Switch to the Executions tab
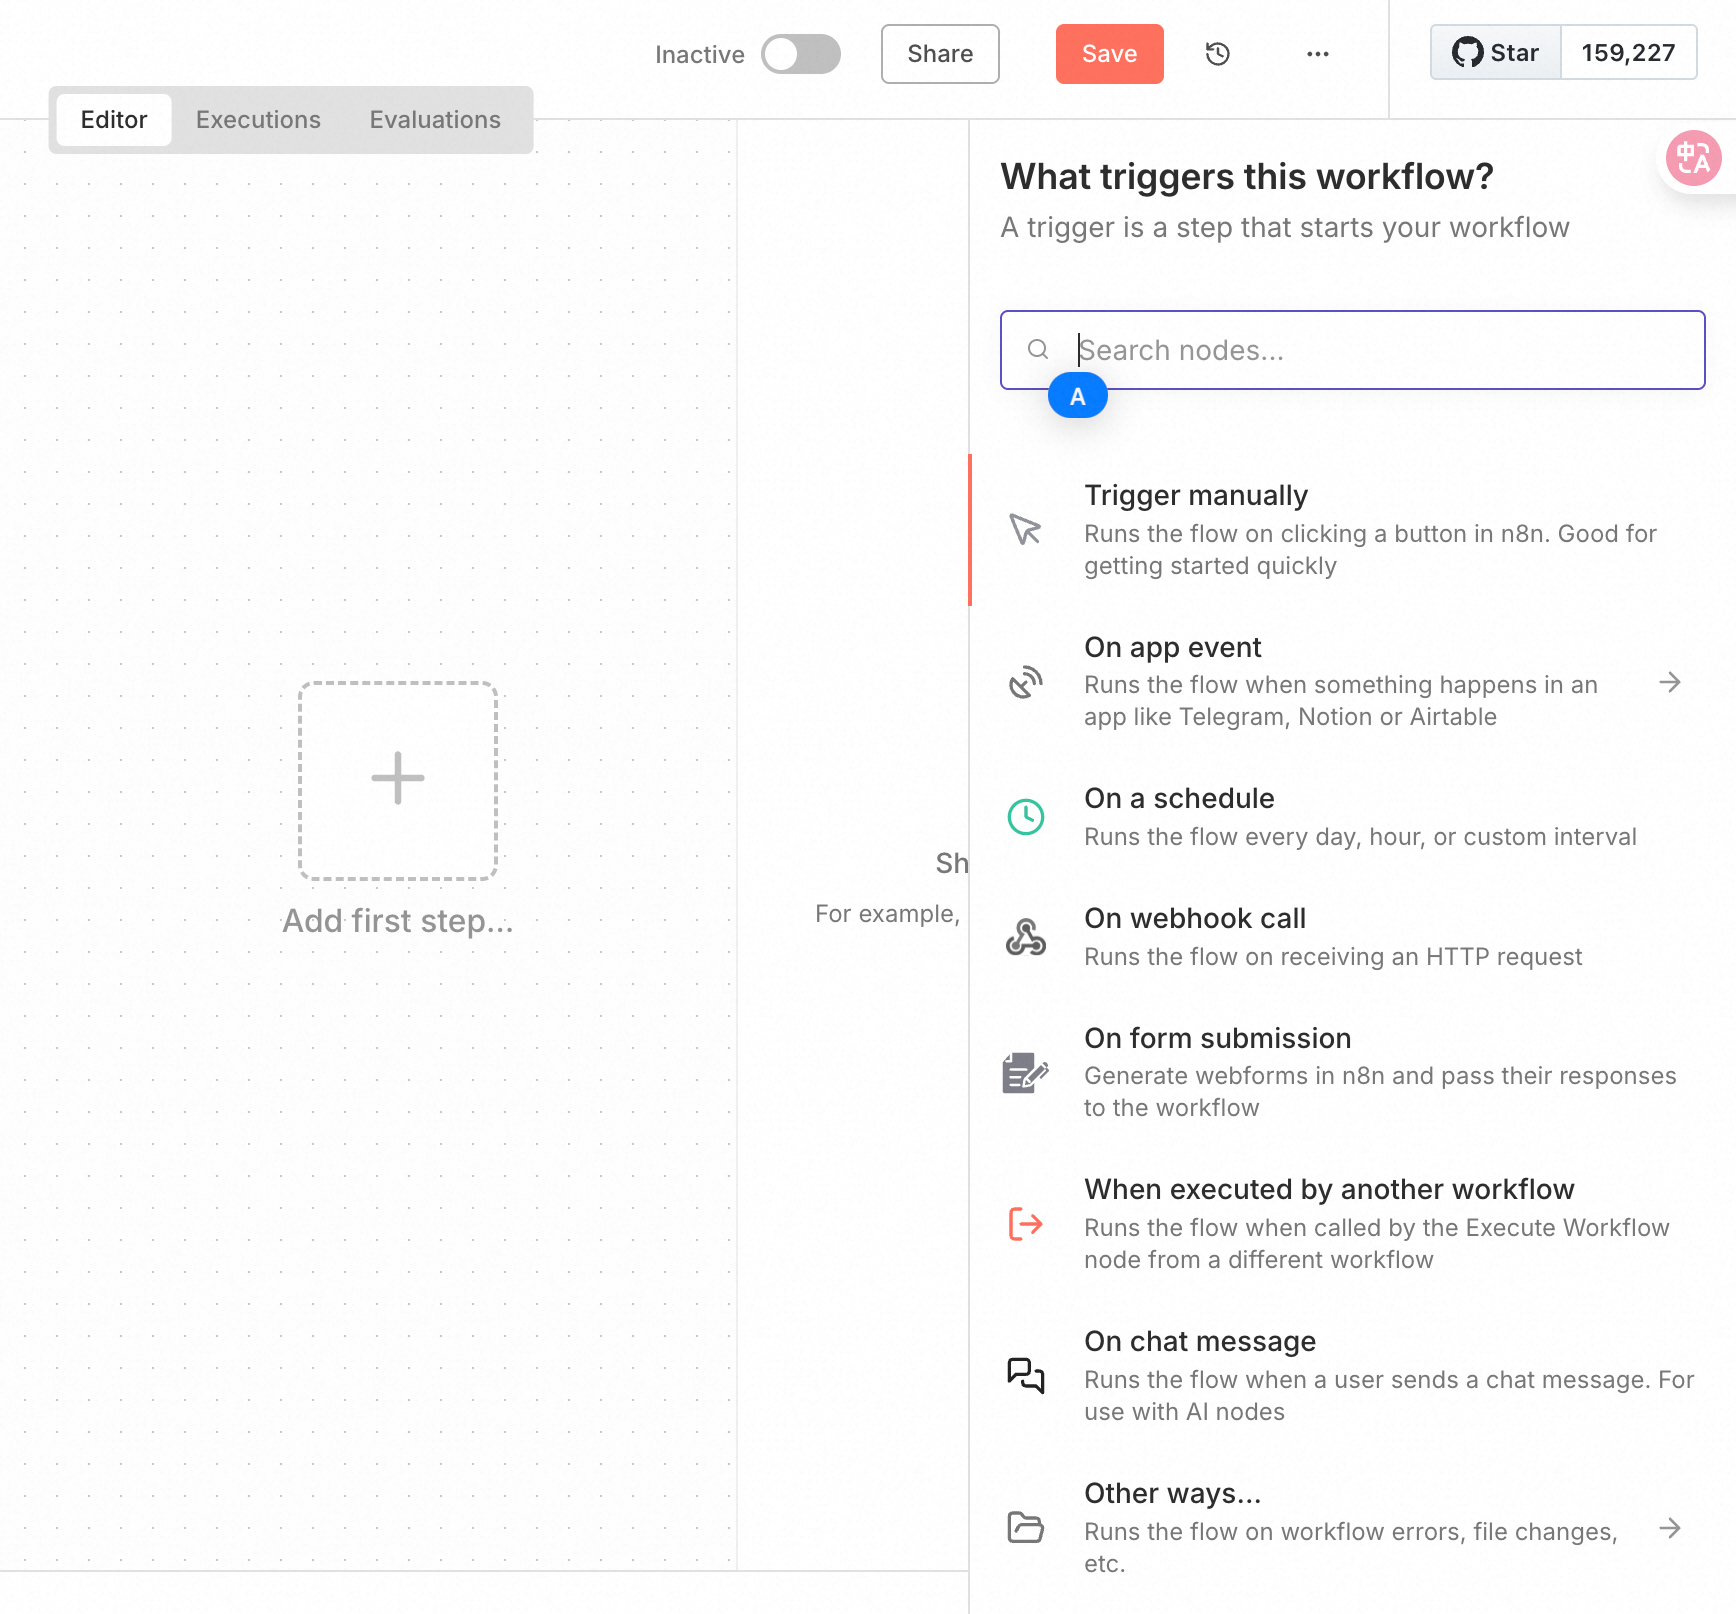Screen dimensions: 1736x1614 (x=258, y=120)
